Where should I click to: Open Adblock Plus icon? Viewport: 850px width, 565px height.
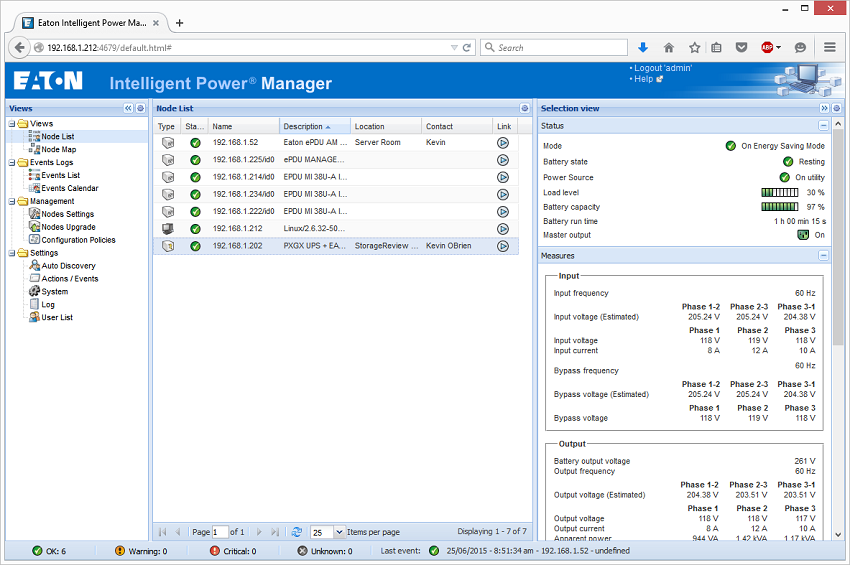point(767,48)
